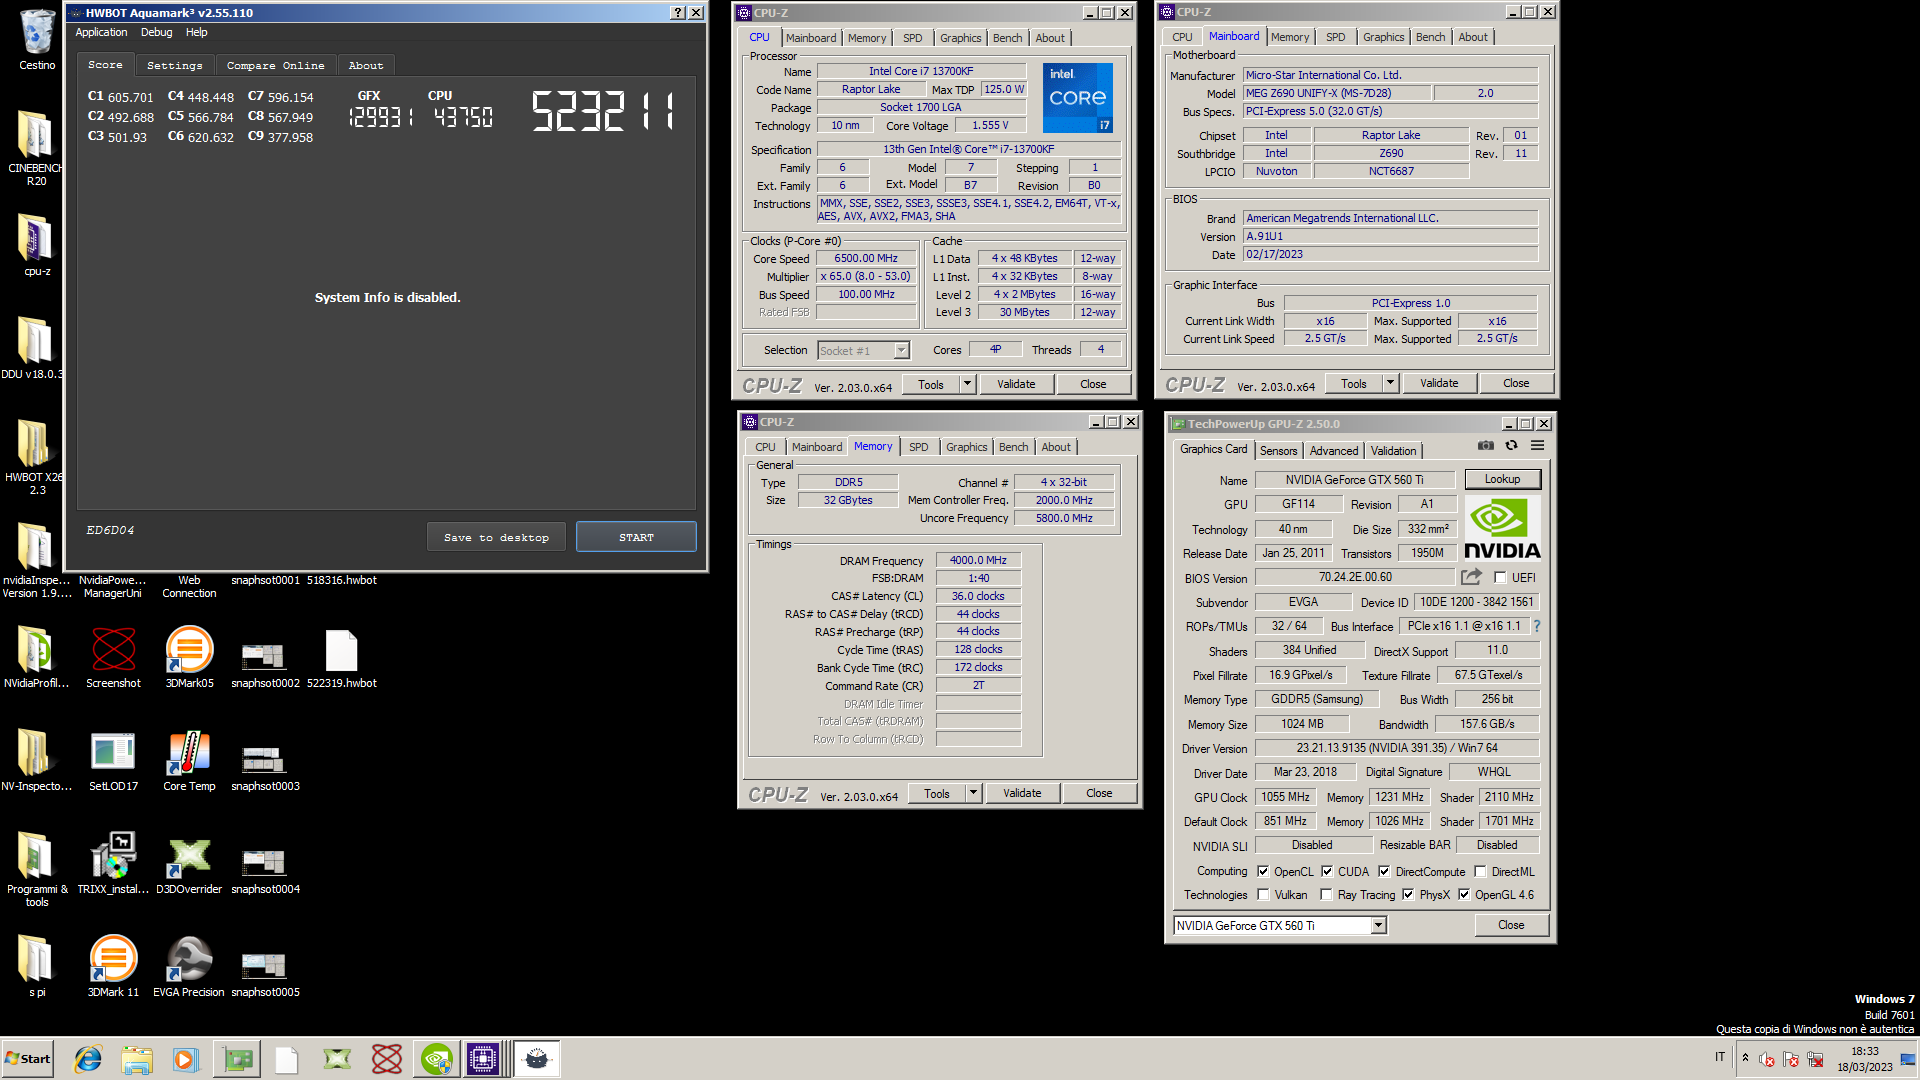Open the Tools dropdown arrow in CPU-Z Mainboard window
This screenshot has height=1080, width=1920.
pyautogui.click(x=1390, y=383)
